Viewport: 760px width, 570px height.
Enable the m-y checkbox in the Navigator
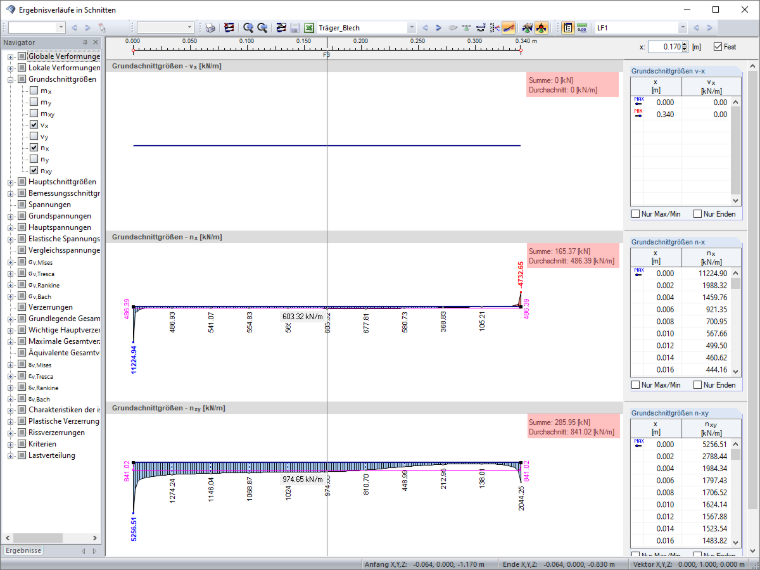[x=34, y=102]
